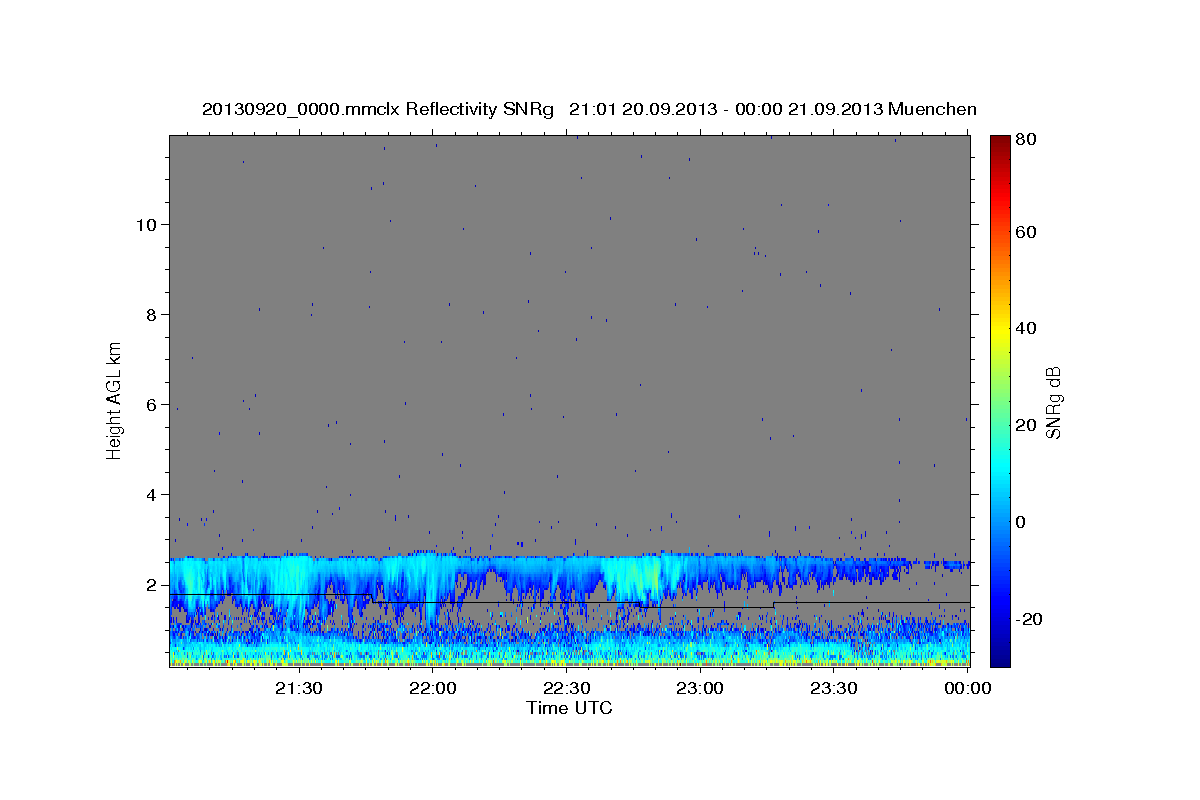Click the 21:30 time tick label
Screen dimensions: 1200x800
[299, 688]
